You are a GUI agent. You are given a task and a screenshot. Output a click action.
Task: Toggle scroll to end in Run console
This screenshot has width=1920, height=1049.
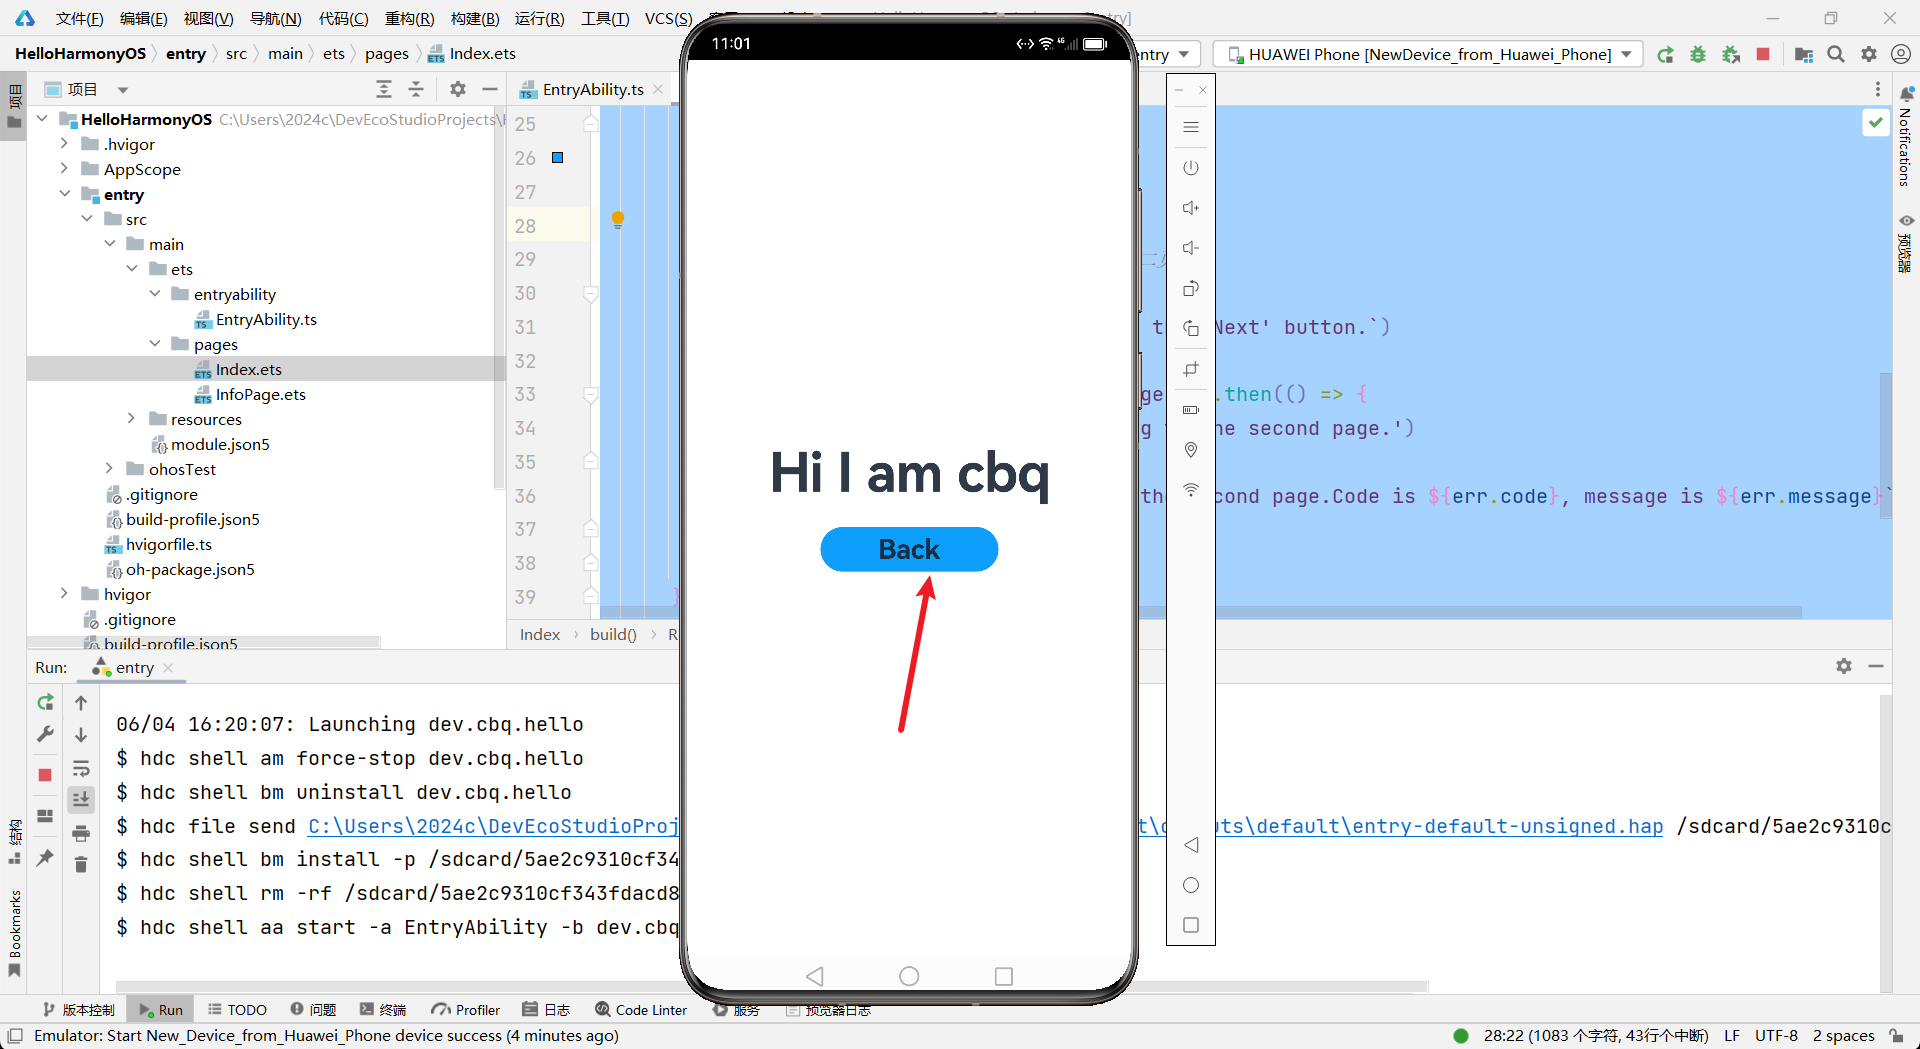tap(81, 799)
